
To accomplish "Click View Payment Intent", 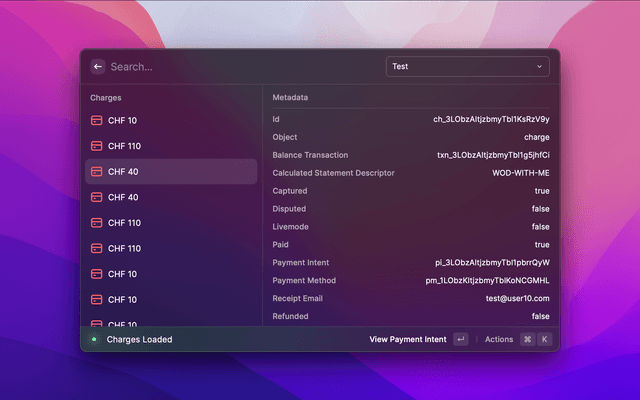I will click(x=408, y=340).
